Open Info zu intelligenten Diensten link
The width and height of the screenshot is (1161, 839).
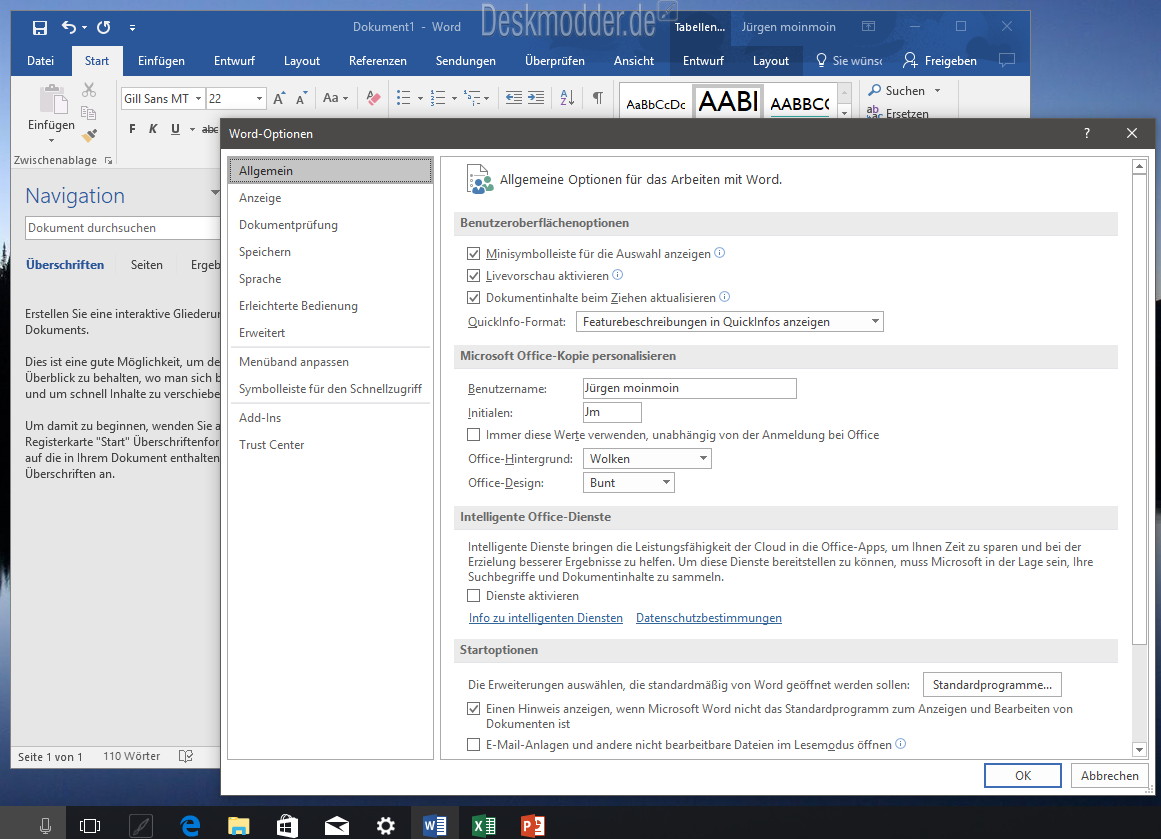click(x=546, y=618)
